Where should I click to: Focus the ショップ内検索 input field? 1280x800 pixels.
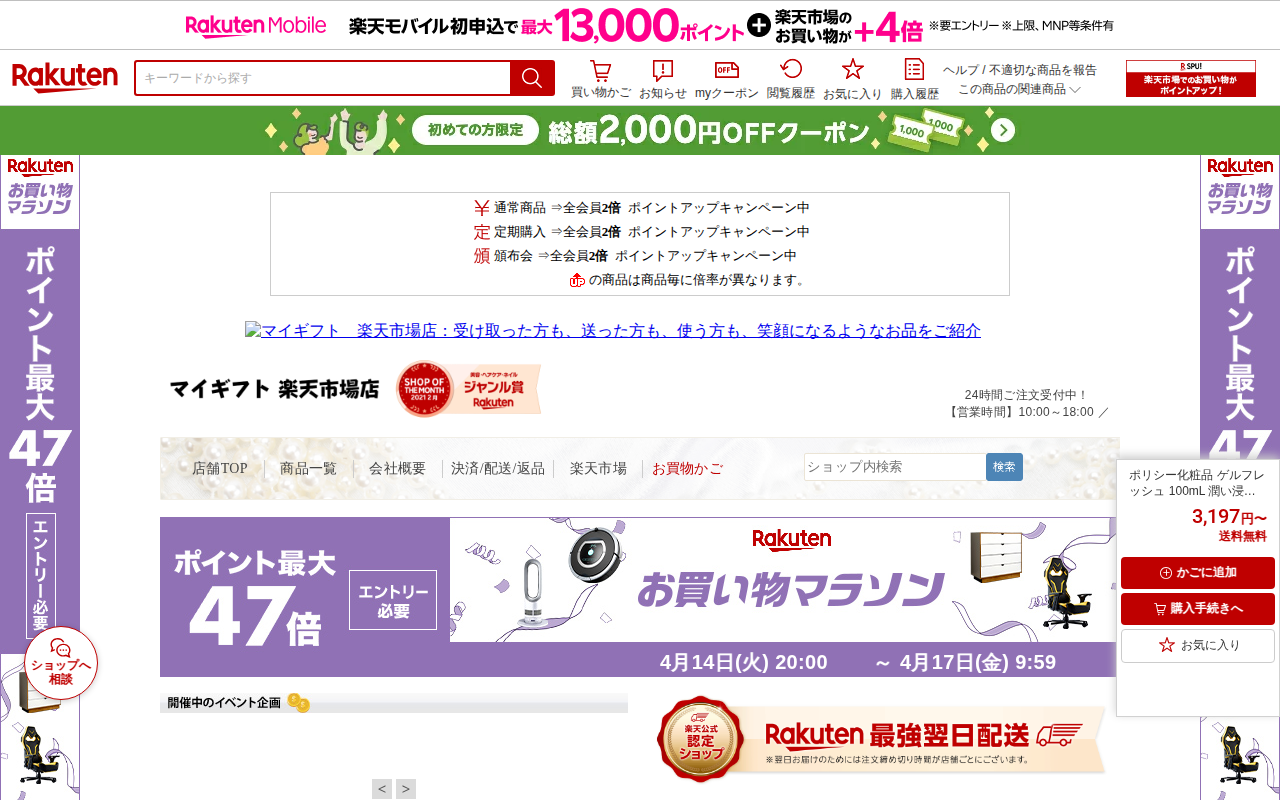coord(894,467)
